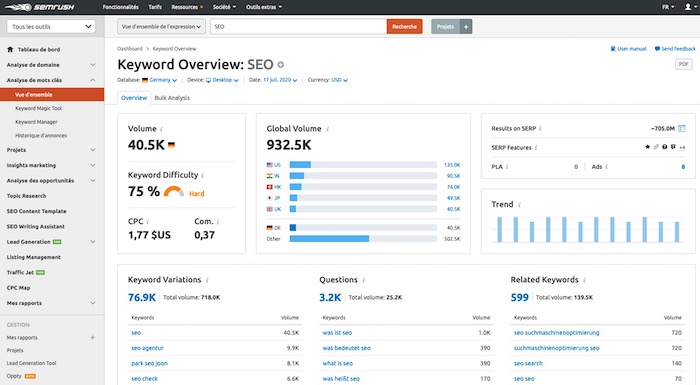Click the info icon beside Ads
This screenshot has width=700, height=385.
[607, 167]
